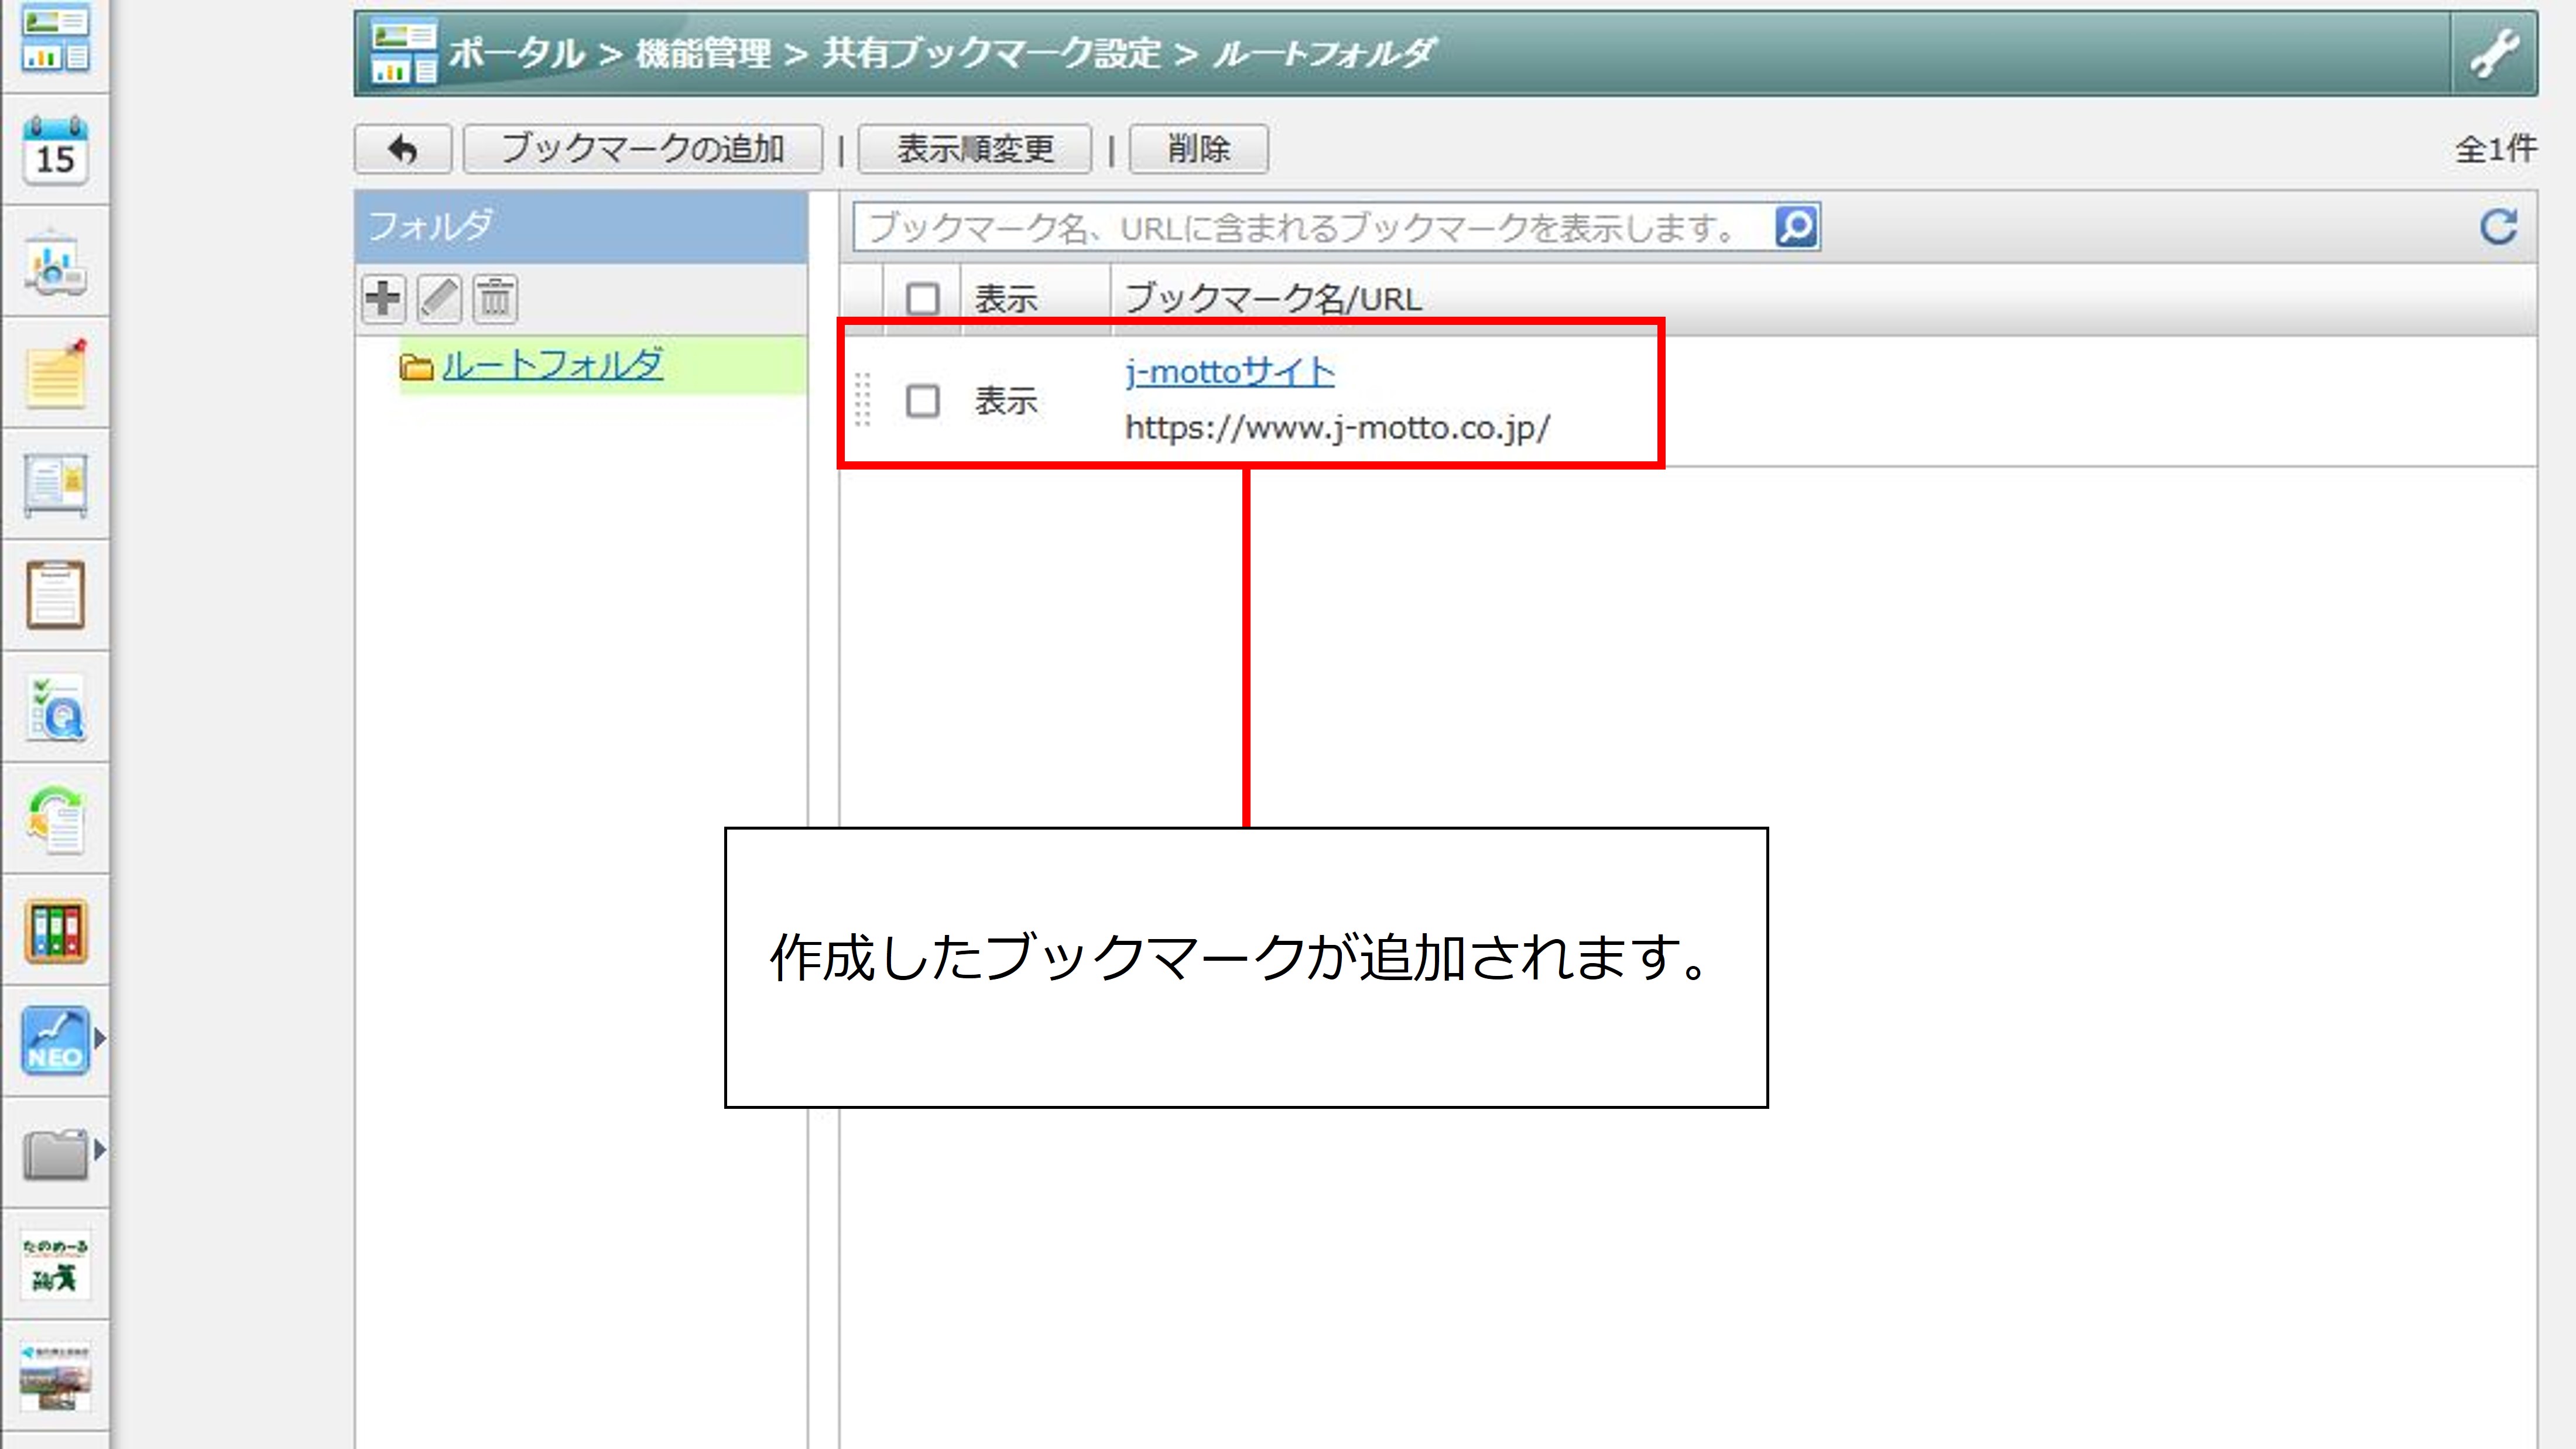2576x1449 pixels.
Task: Click the delete folder trash icon
Action: pyautogui.click(x=495, y=298)
